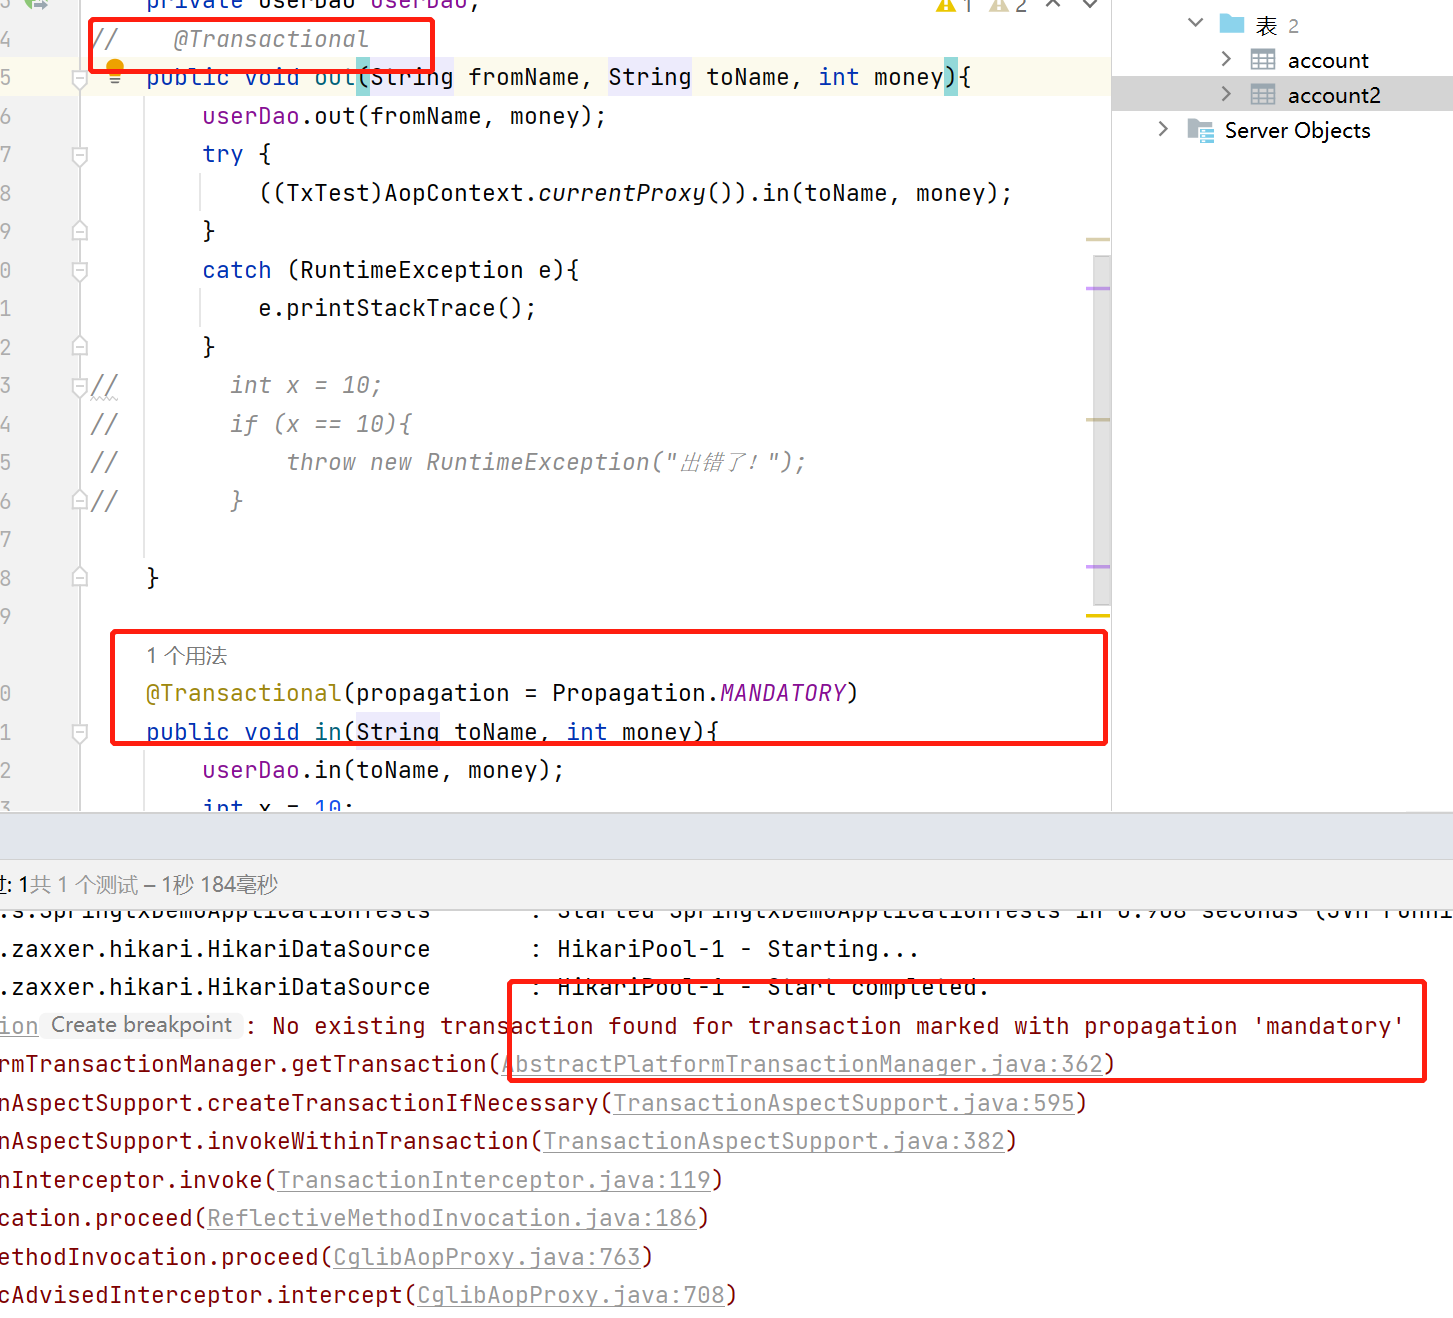Open AbstractPlatformTransactionManager.java:362 link
The image size is (1453, 1318).
tap(806, 1065)
